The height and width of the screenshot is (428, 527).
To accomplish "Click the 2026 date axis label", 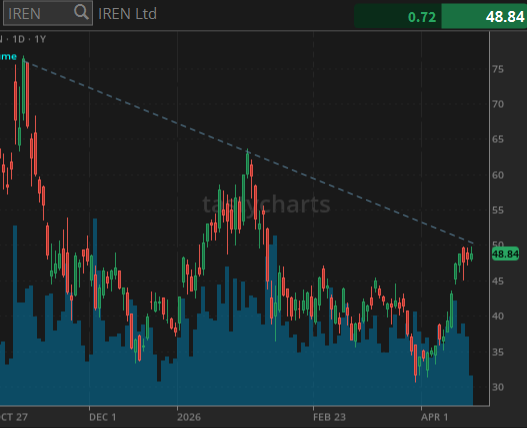I will (189, 417).
